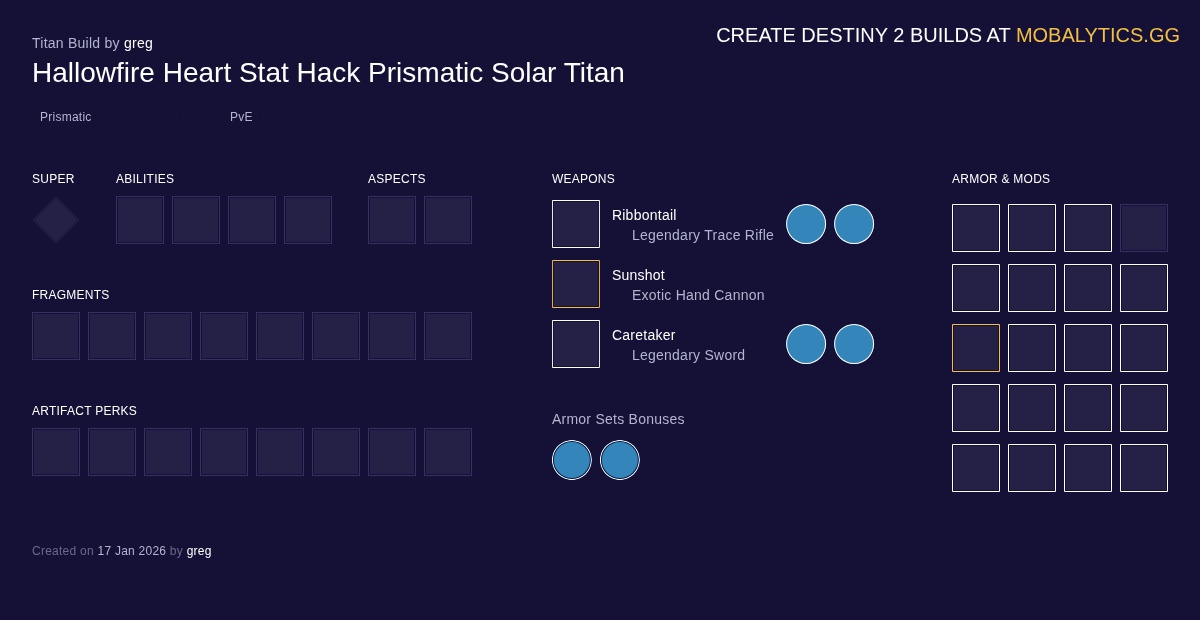1200x620 pixels.
Task: View the second perk circle next to Caretaker
Action: coord(854,344)
